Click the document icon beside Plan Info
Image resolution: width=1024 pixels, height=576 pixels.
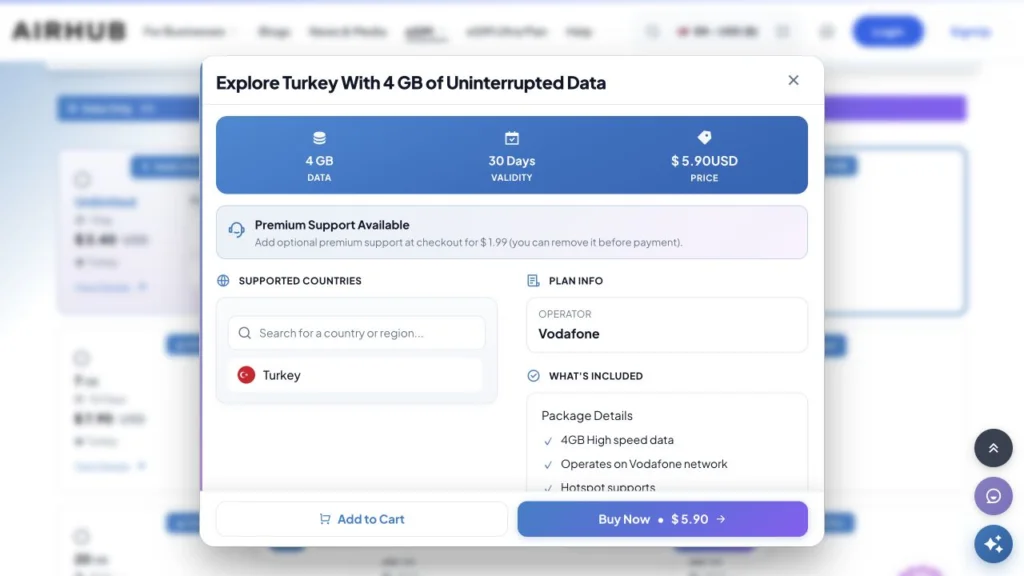[534, 281]
